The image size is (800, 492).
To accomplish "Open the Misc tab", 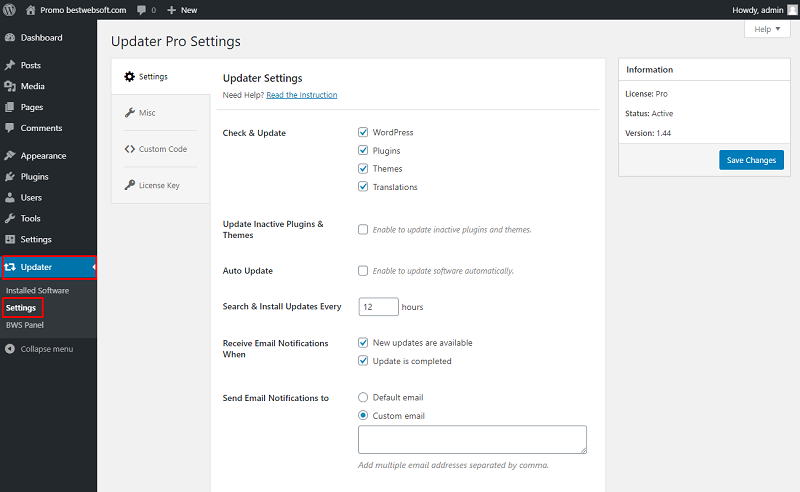I will pyautogui.click(x=161, y=113).
